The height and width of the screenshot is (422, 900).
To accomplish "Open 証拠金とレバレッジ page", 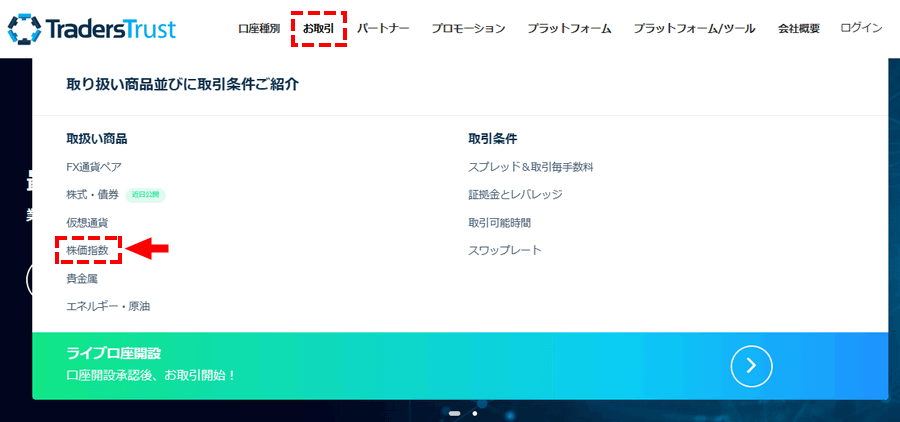I will click(515, 195).
